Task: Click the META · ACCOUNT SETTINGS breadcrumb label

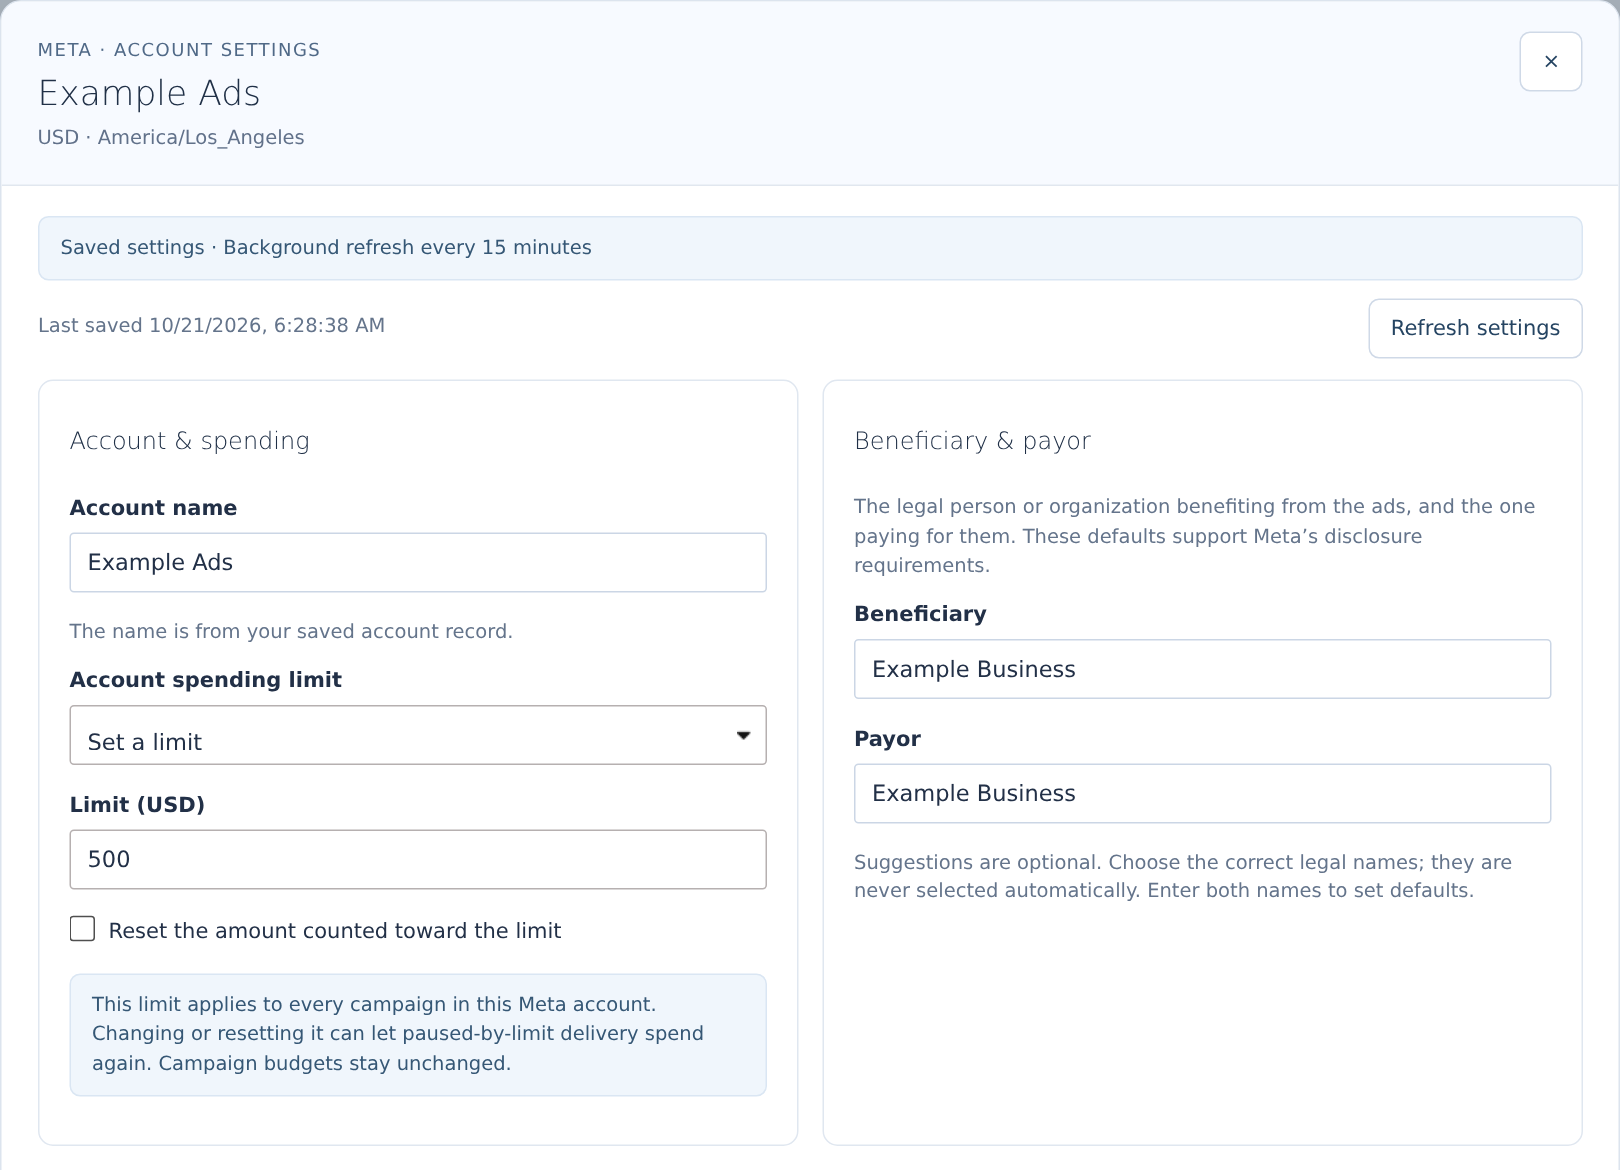Action: (x=179, y=50)
